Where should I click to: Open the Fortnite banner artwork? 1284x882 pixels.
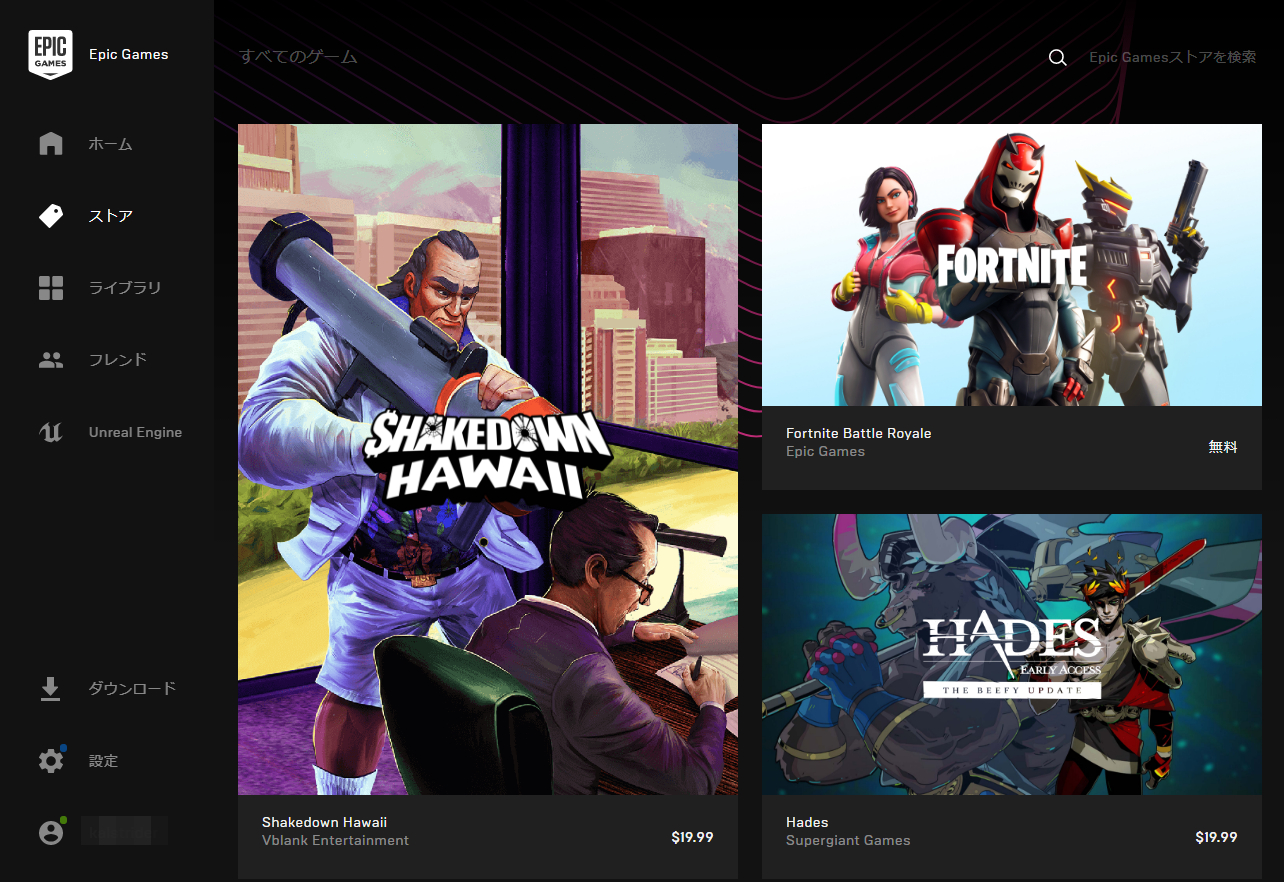coord(1012,265)
